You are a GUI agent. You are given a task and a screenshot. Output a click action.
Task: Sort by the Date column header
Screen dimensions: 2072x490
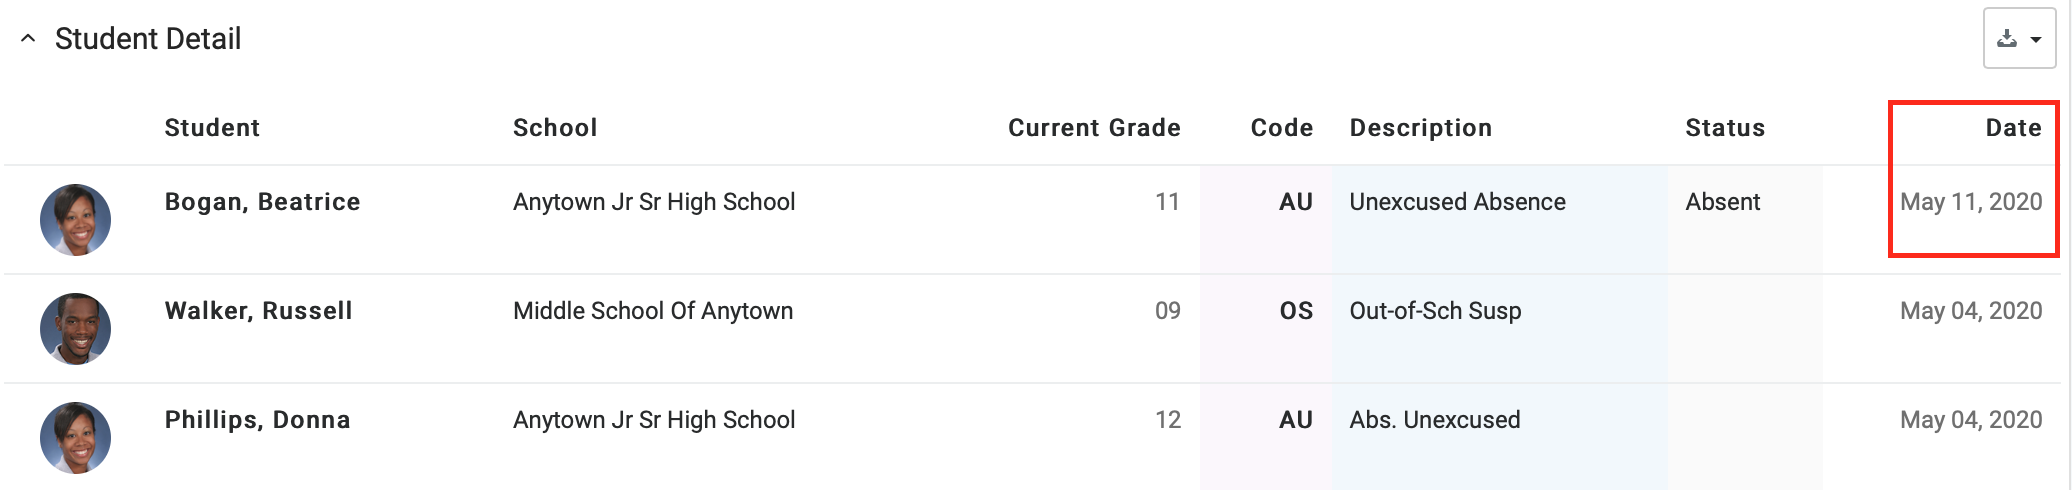pyautogui.click(x=2013, y=128)
